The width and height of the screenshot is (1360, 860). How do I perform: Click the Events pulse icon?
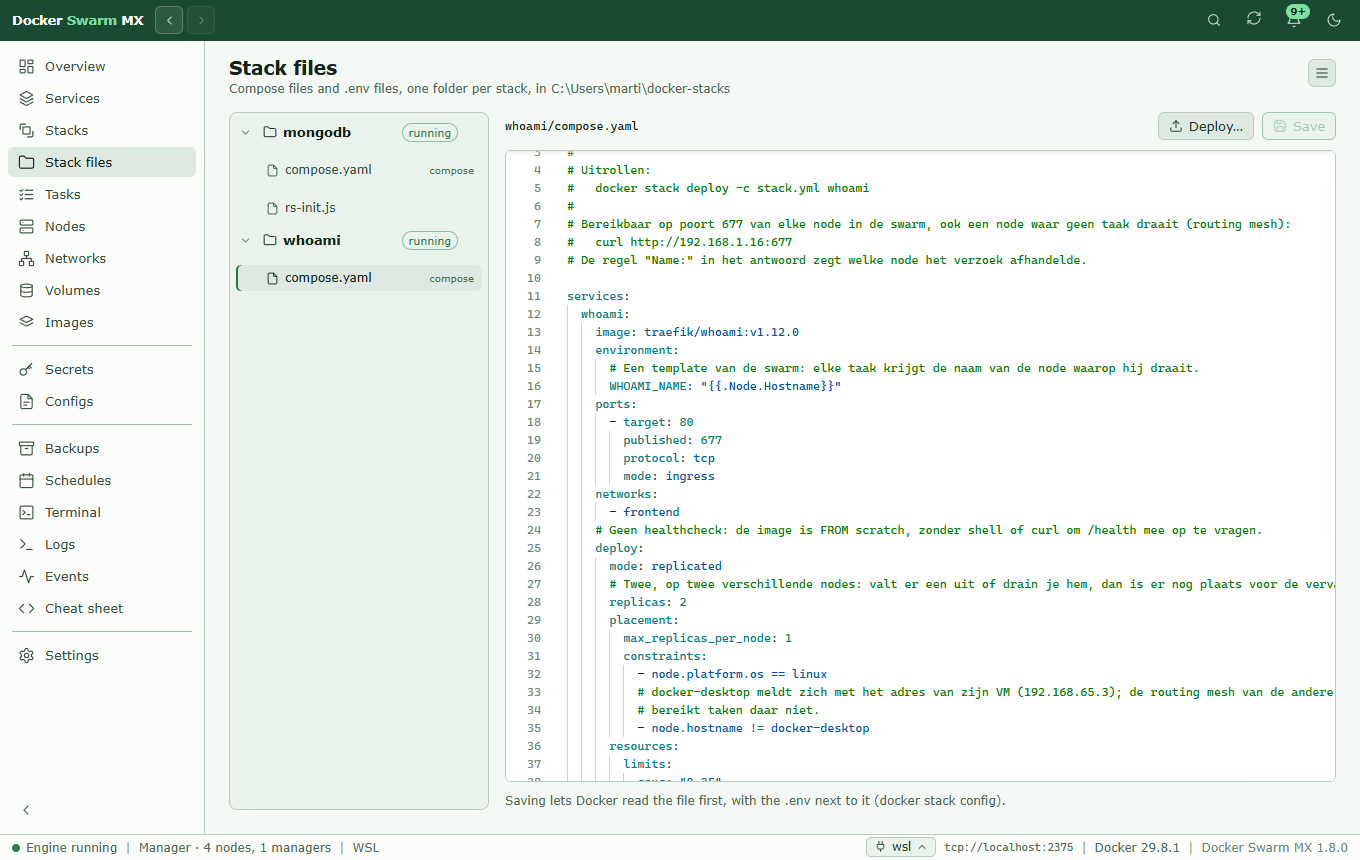click(x=27, y=576)
